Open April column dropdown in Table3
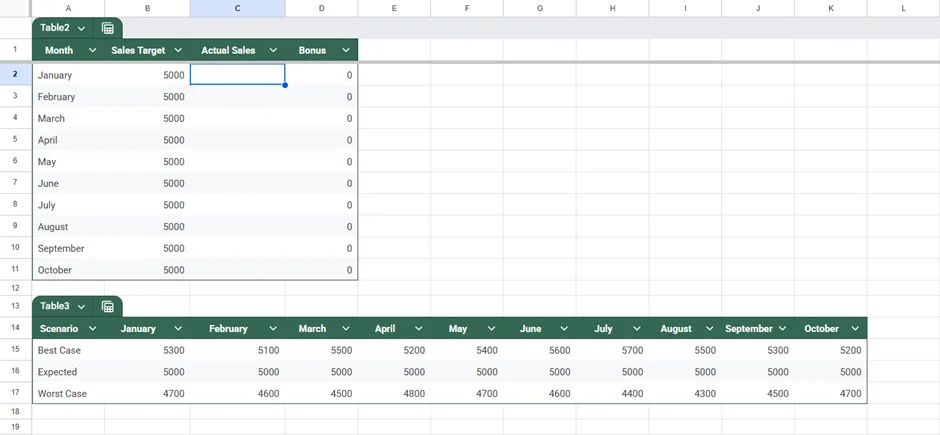Screen dimensions: 940x435 (418, 328)
